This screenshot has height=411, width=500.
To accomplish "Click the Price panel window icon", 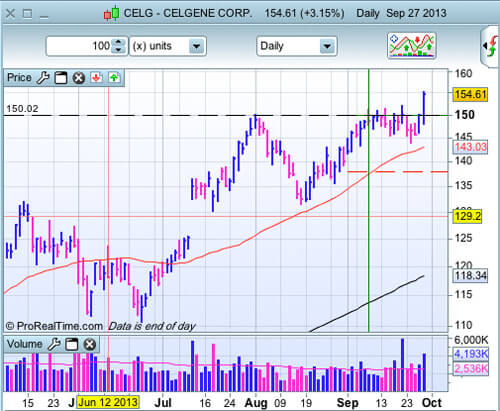I will [x=61, y=78].
